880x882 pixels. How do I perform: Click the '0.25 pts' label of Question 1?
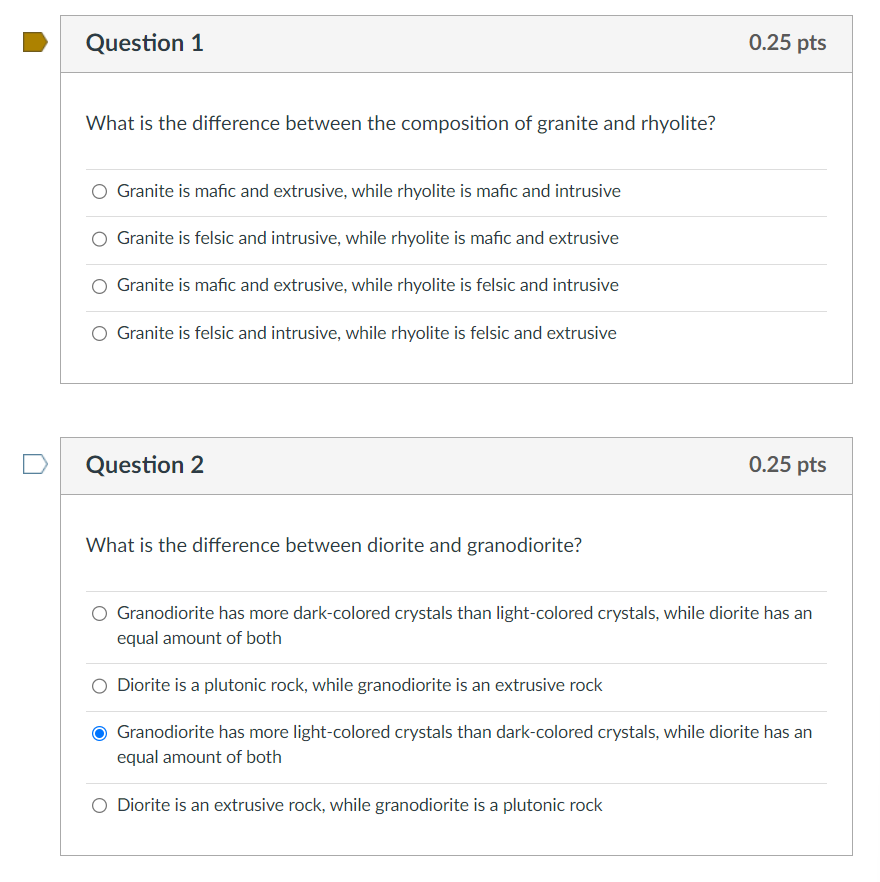[x=787, y=43]
